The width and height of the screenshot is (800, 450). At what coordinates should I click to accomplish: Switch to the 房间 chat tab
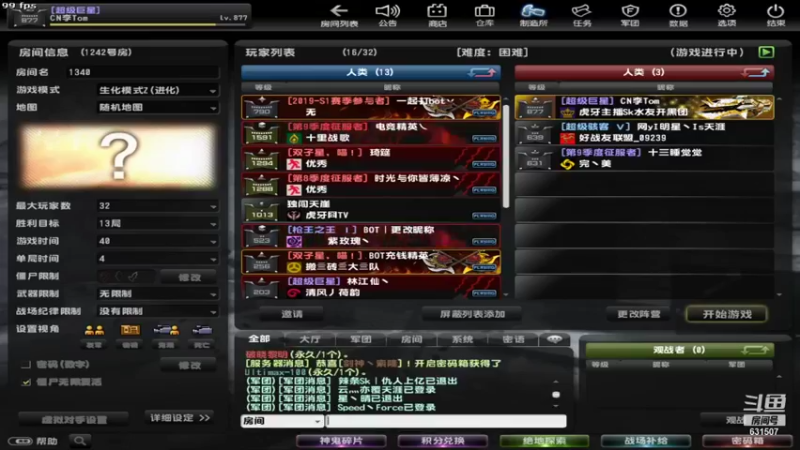412,339
